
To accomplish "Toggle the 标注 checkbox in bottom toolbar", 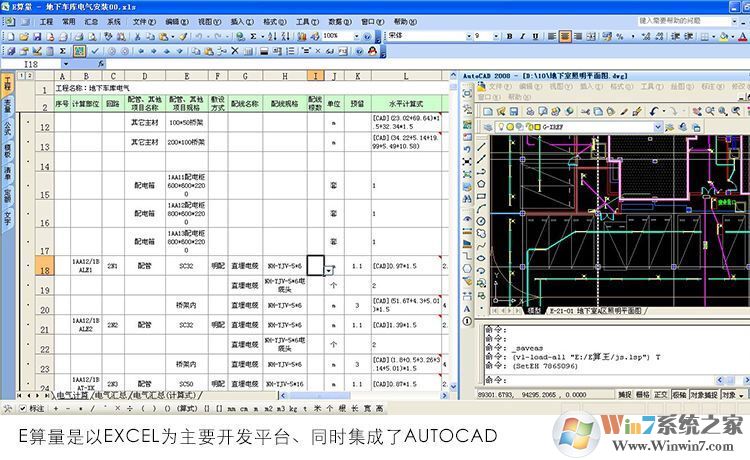I will [22, 409].
